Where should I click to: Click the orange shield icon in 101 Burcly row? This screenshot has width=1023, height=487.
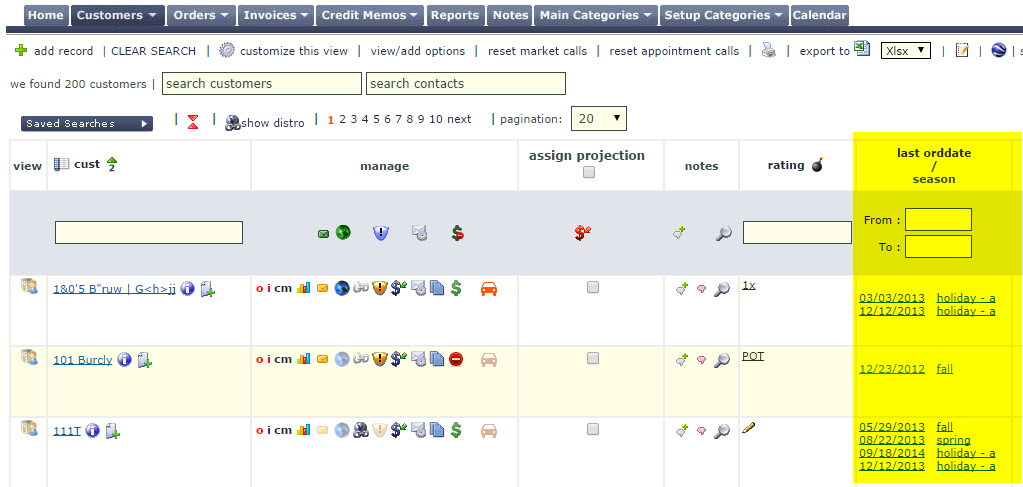pyautogui.click(x=380, y=359)
